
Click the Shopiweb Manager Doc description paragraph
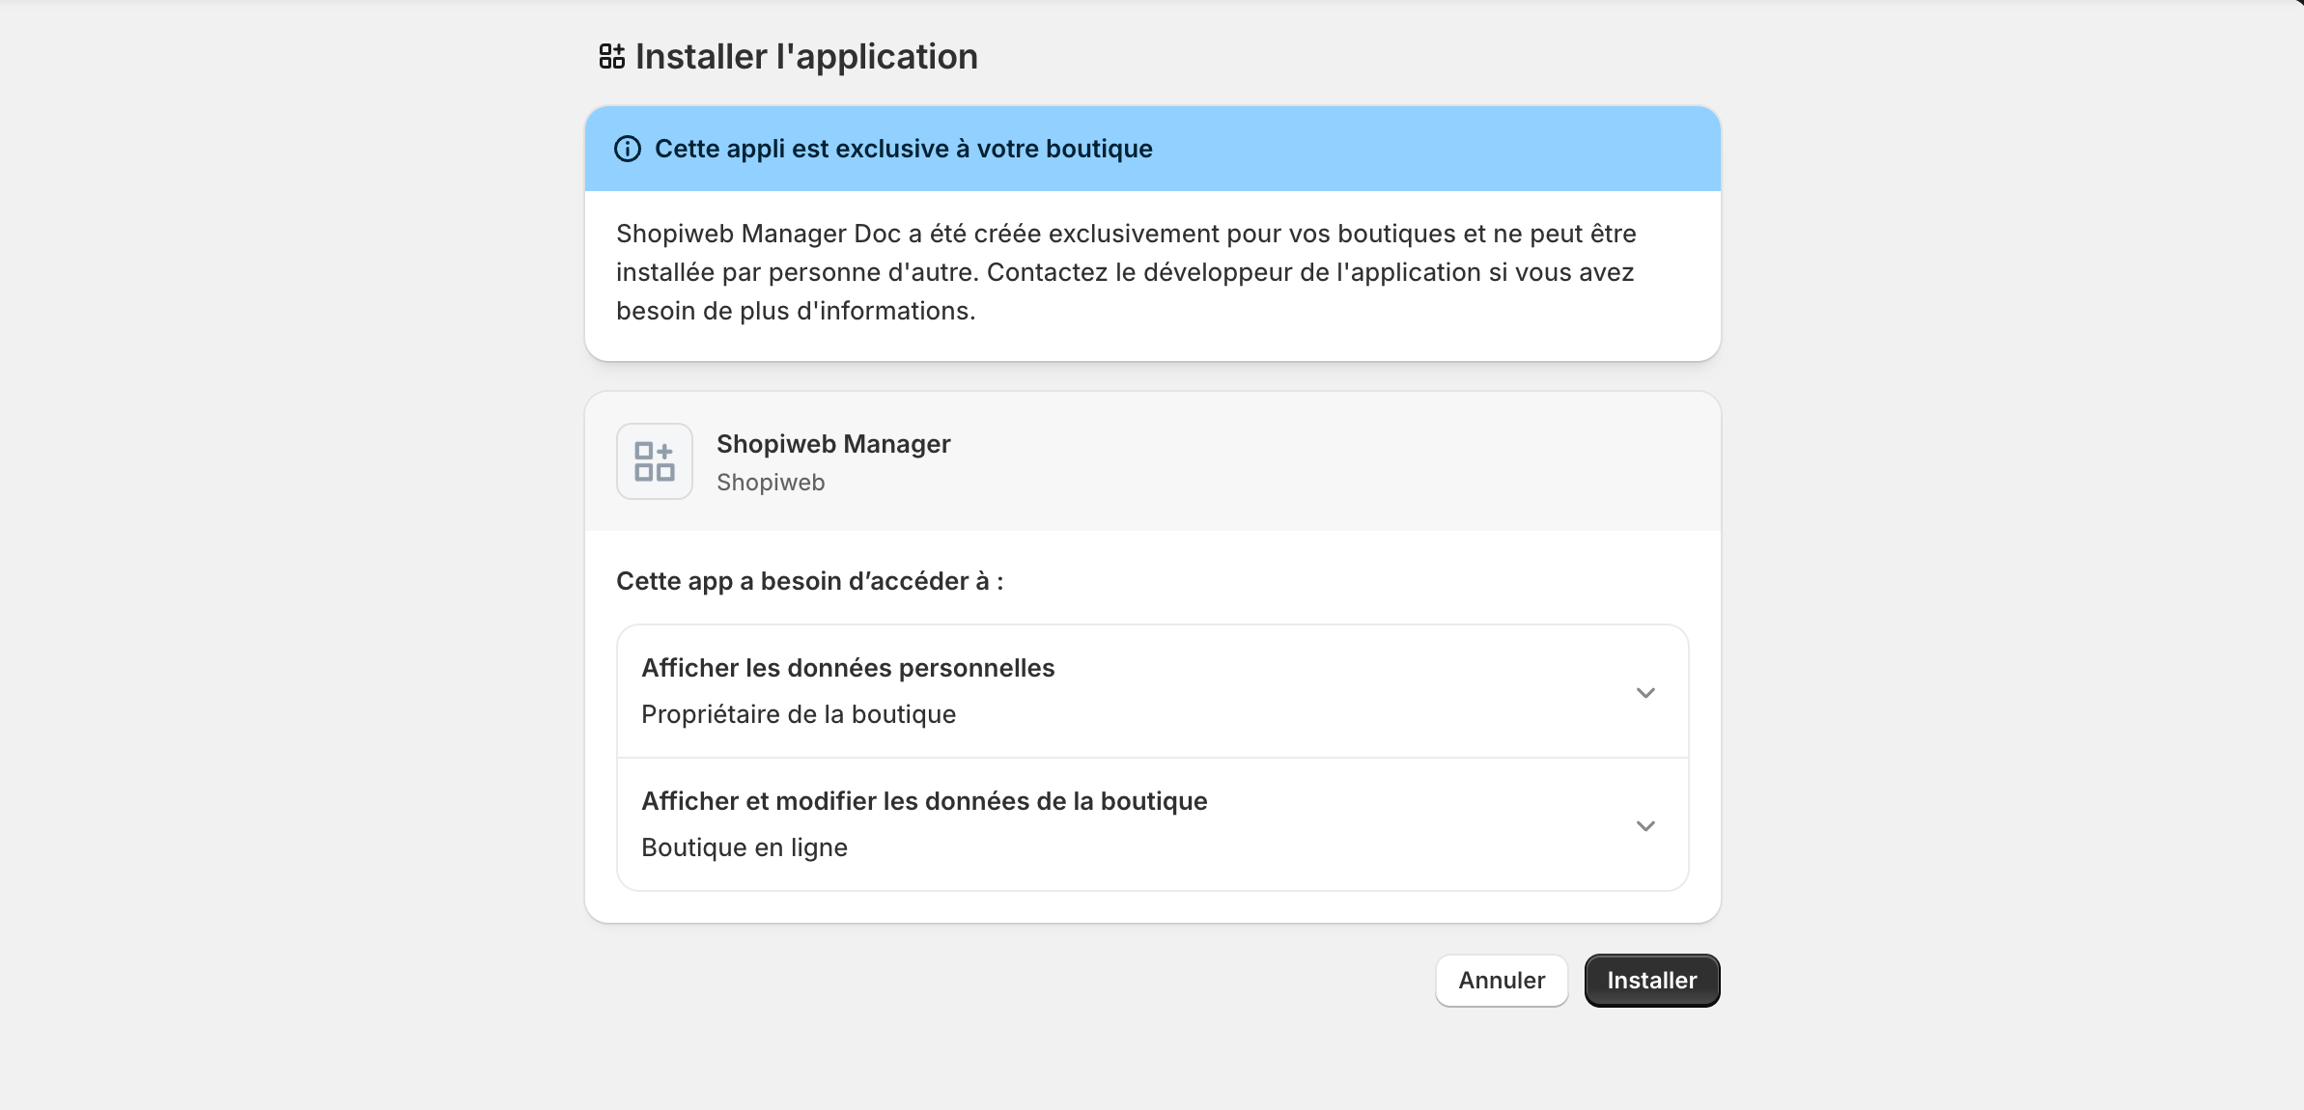[x=1126, y=272]
